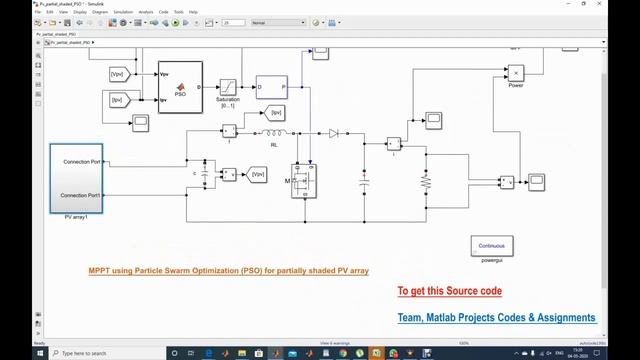This screenshot has width=640, height=360.
Task: Open the scope block below Ipv From tag
Action: pos(141,123)
